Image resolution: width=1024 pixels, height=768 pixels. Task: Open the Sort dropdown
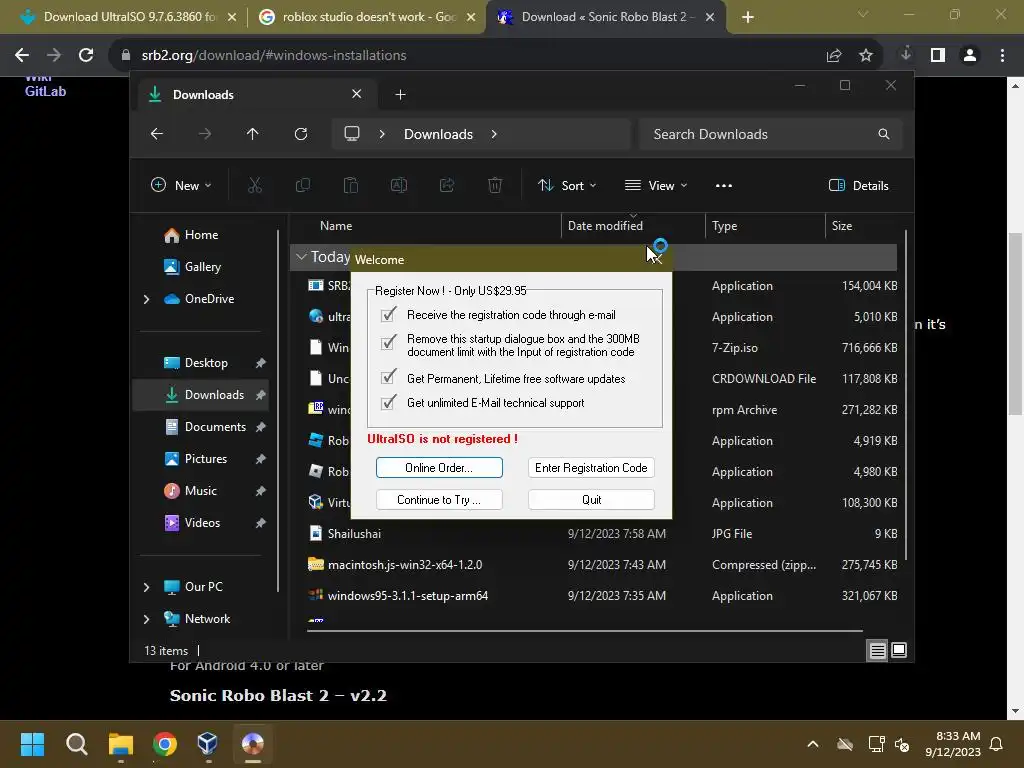click(x=566, y=185)
